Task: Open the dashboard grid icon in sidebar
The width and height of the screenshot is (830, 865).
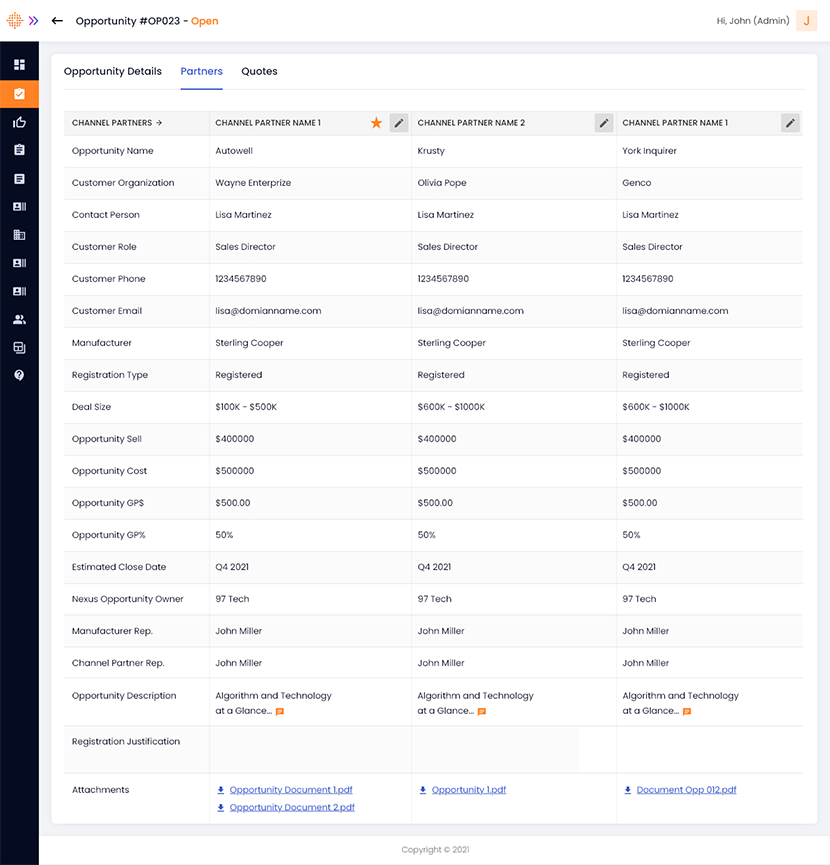Action: point(19,65)
